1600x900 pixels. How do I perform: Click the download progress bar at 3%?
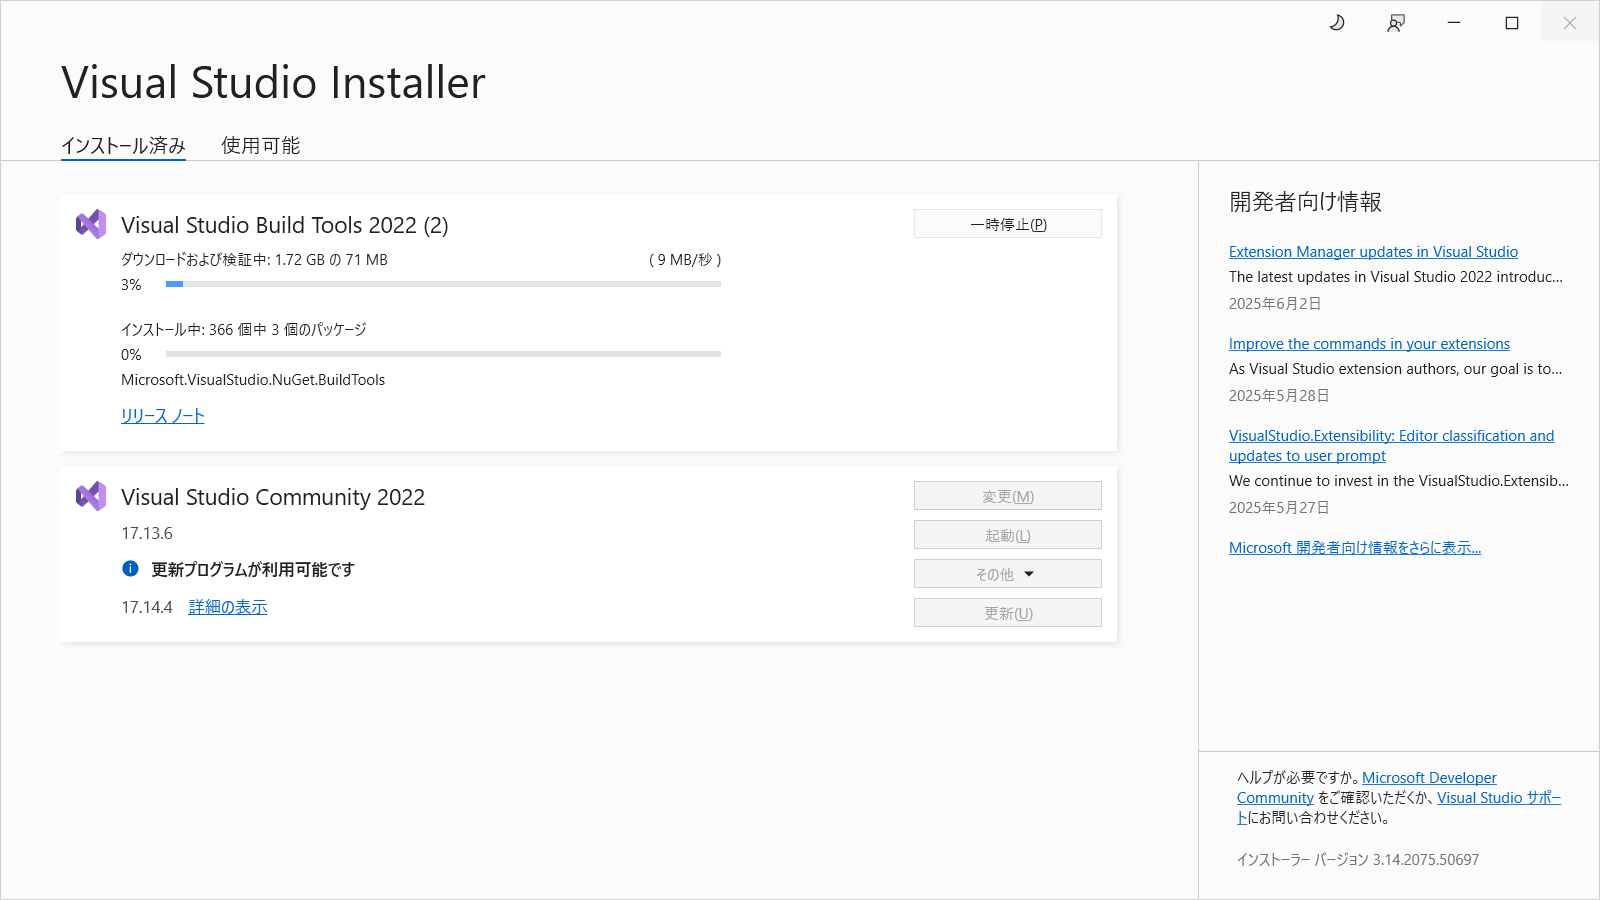[443, 284]
